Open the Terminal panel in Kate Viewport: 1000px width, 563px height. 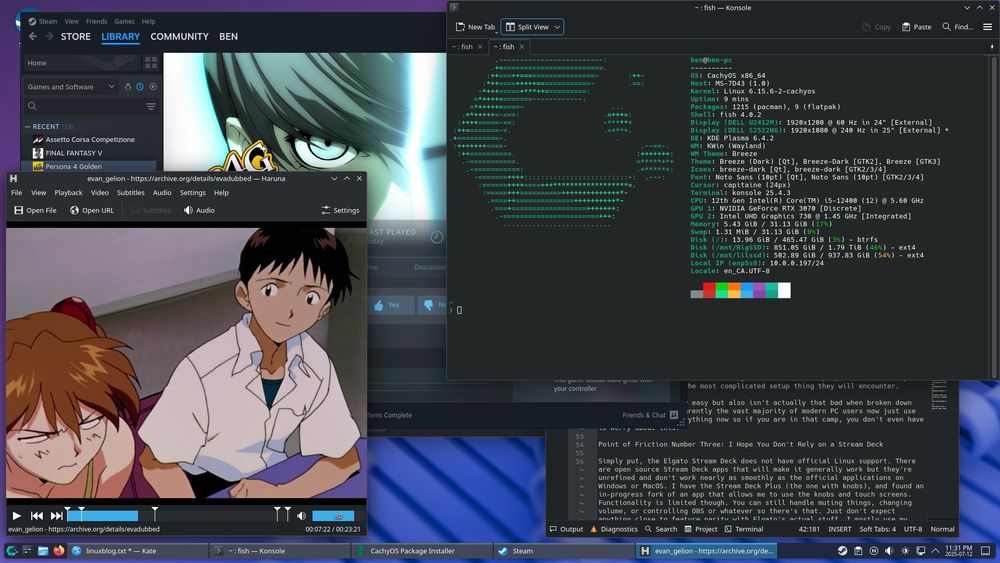(x=744, y=529)
